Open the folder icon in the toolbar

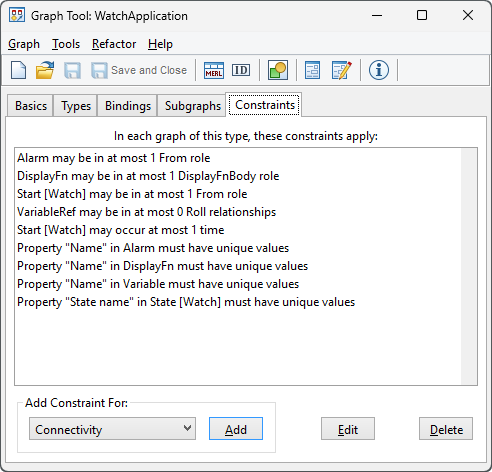[x=45, y=70]
